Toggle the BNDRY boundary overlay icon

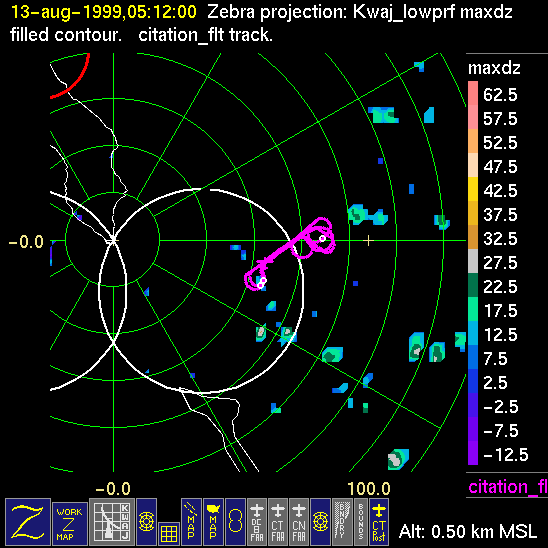click(x=342, y=522)
